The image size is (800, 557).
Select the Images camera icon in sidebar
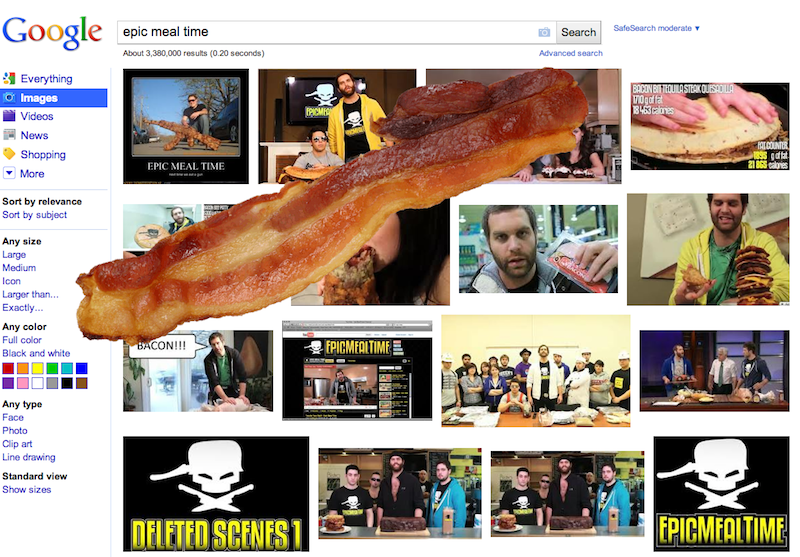[9, 98]
